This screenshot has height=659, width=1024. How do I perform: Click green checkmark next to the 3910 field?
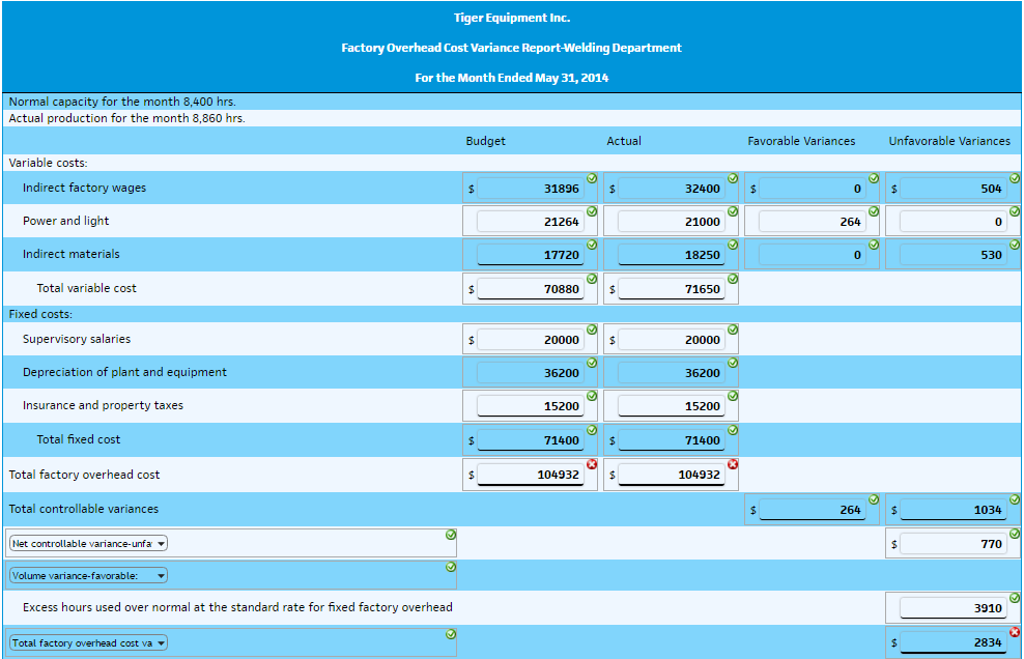point(1015,598)
